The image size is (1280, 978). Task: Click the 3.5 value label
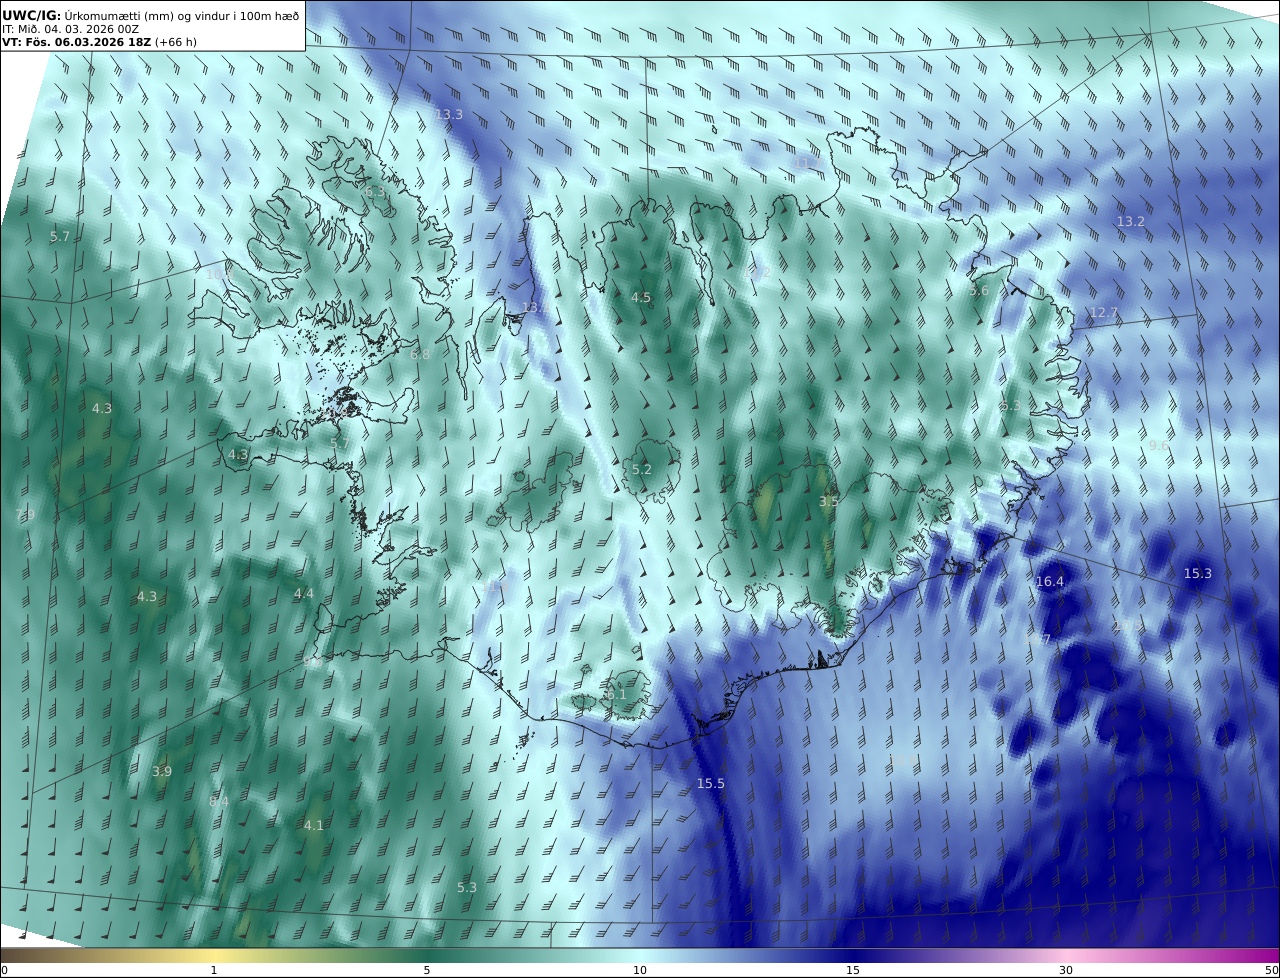click(x=829, y=502)
